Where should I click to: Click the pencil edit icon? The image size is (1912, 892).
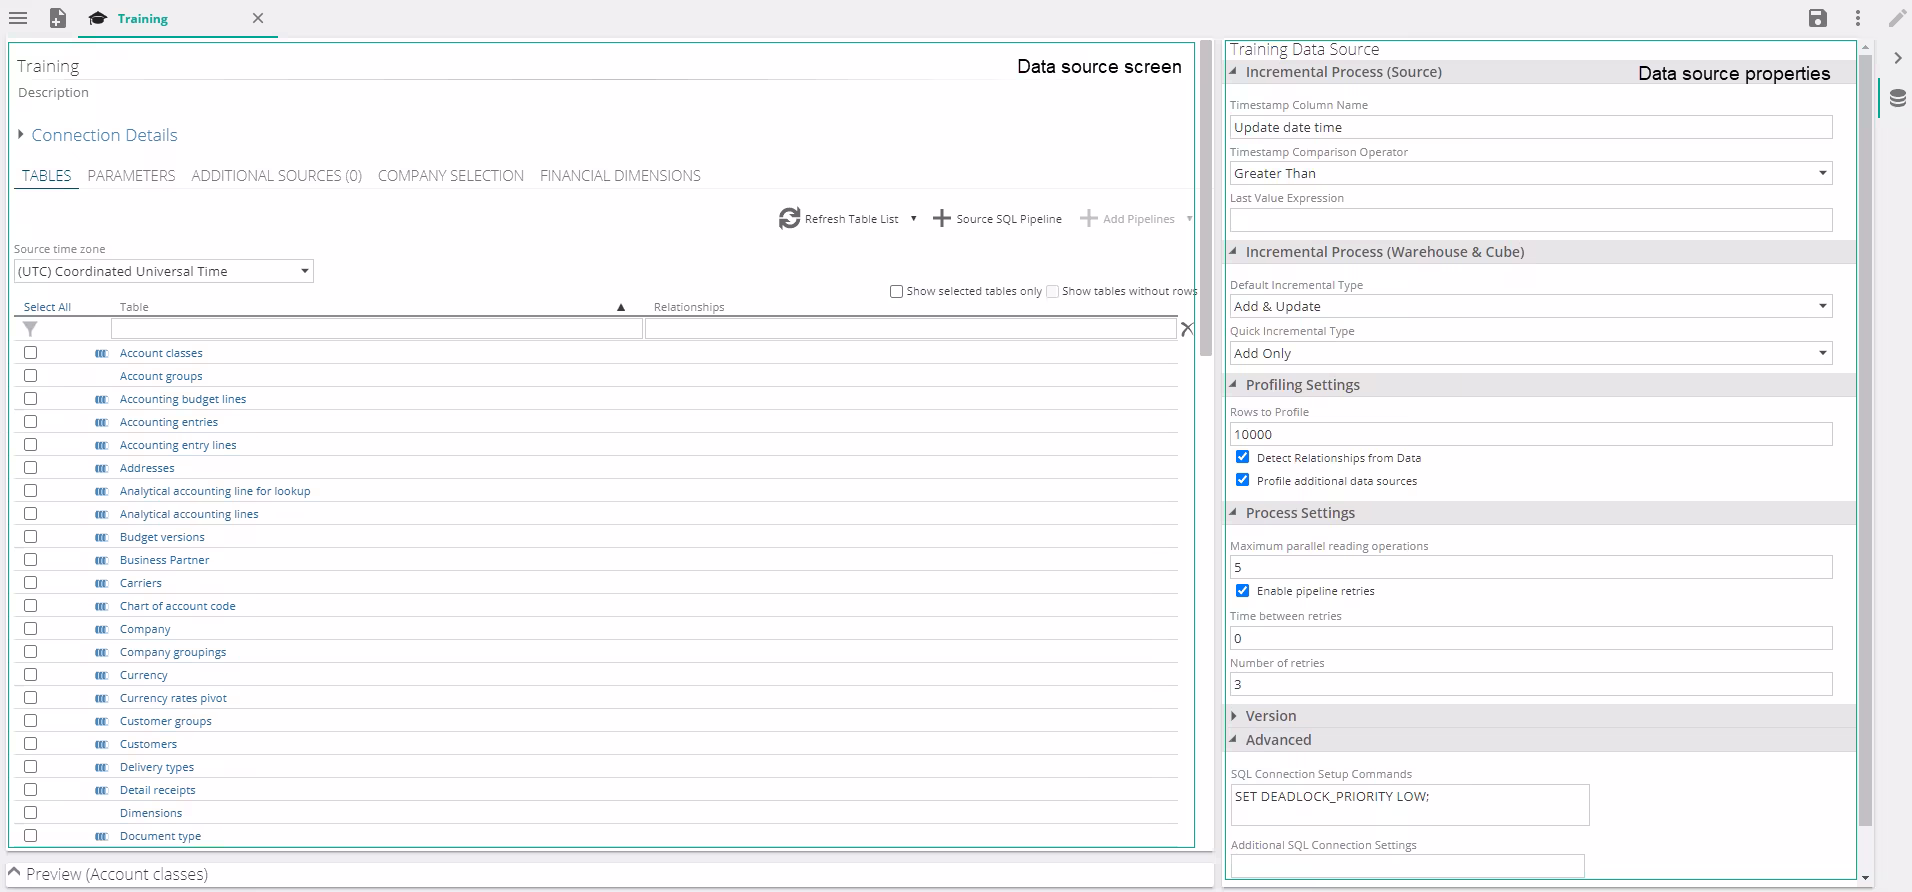tap(1896, 18)
